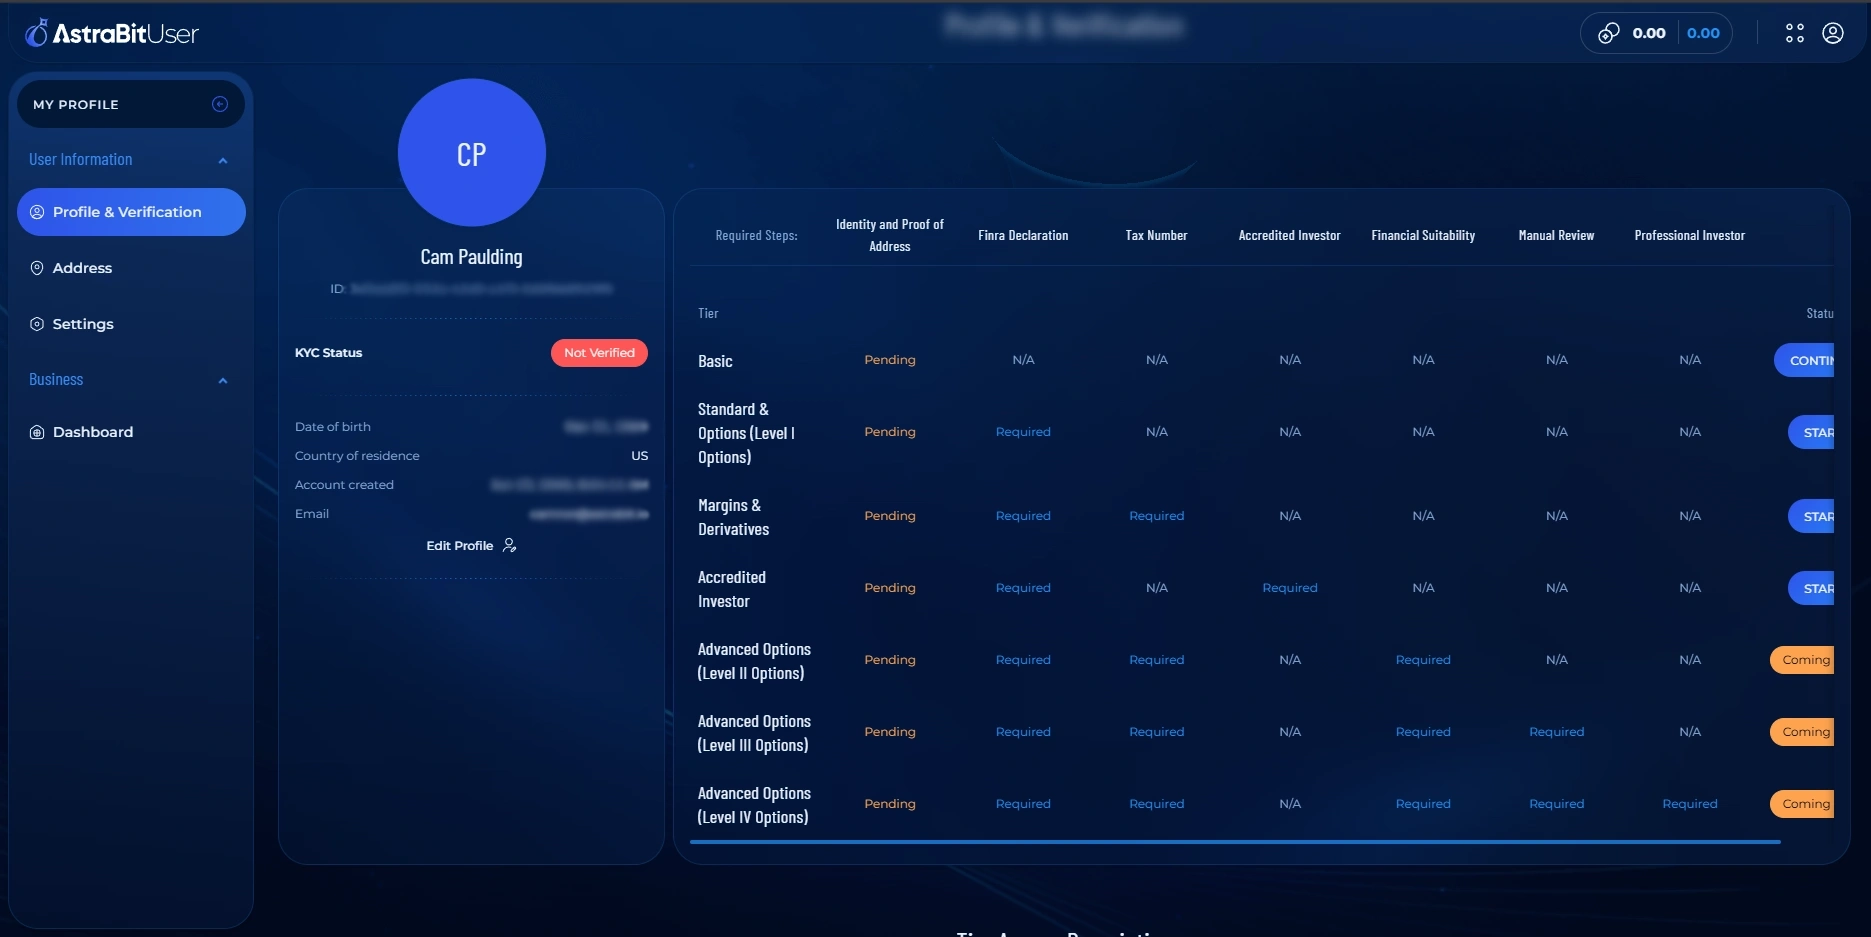
Task: Click the Cam Paulding name text
Action: click(x=471, y=257)
